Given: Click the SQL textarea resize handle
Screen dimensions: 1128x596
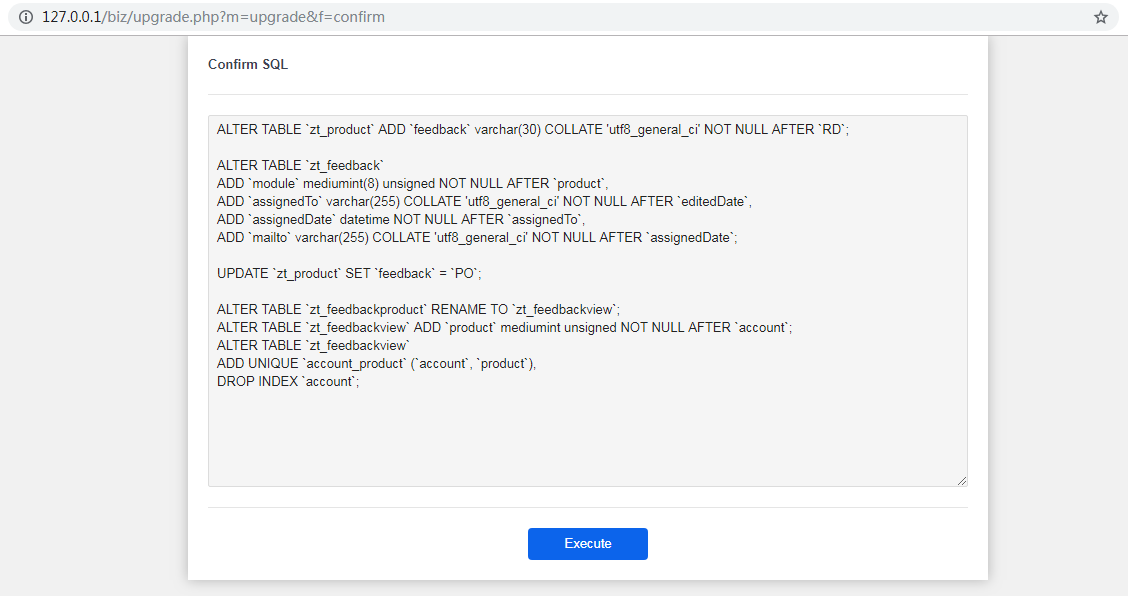Looking at the screenshot, I should pyautogui.click(x=962, y=481).
